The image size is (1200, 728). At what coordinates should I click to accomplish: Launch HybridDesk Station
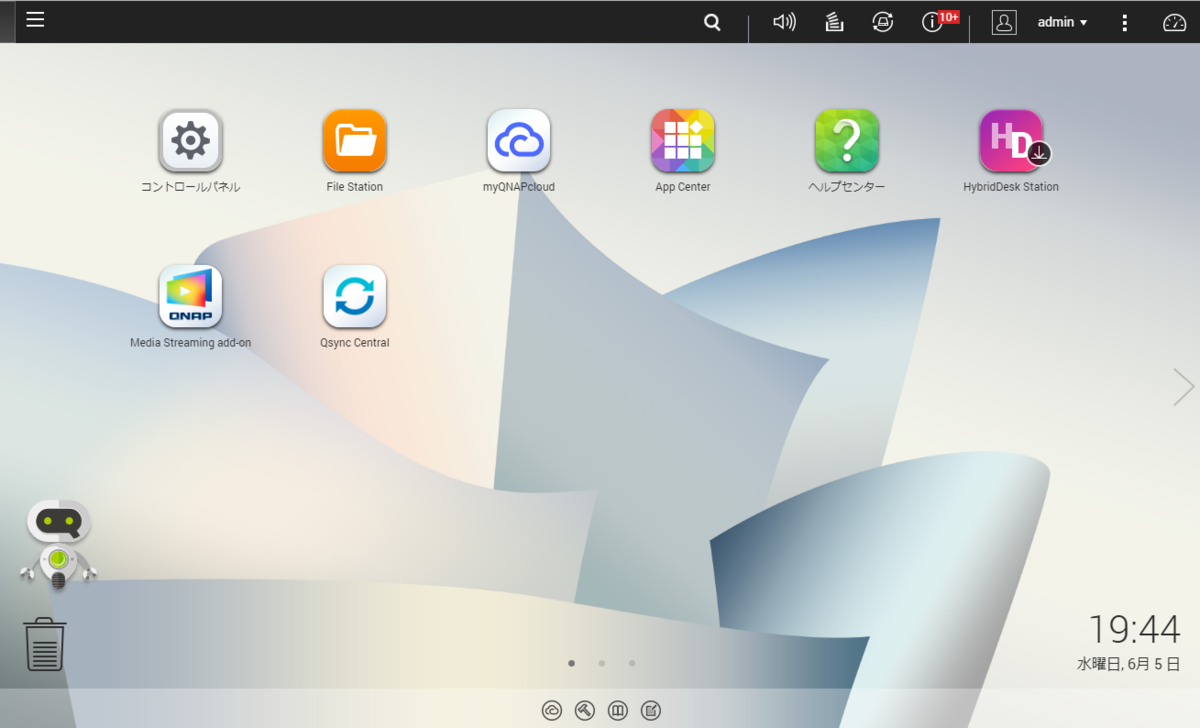tap(1011, 140)
